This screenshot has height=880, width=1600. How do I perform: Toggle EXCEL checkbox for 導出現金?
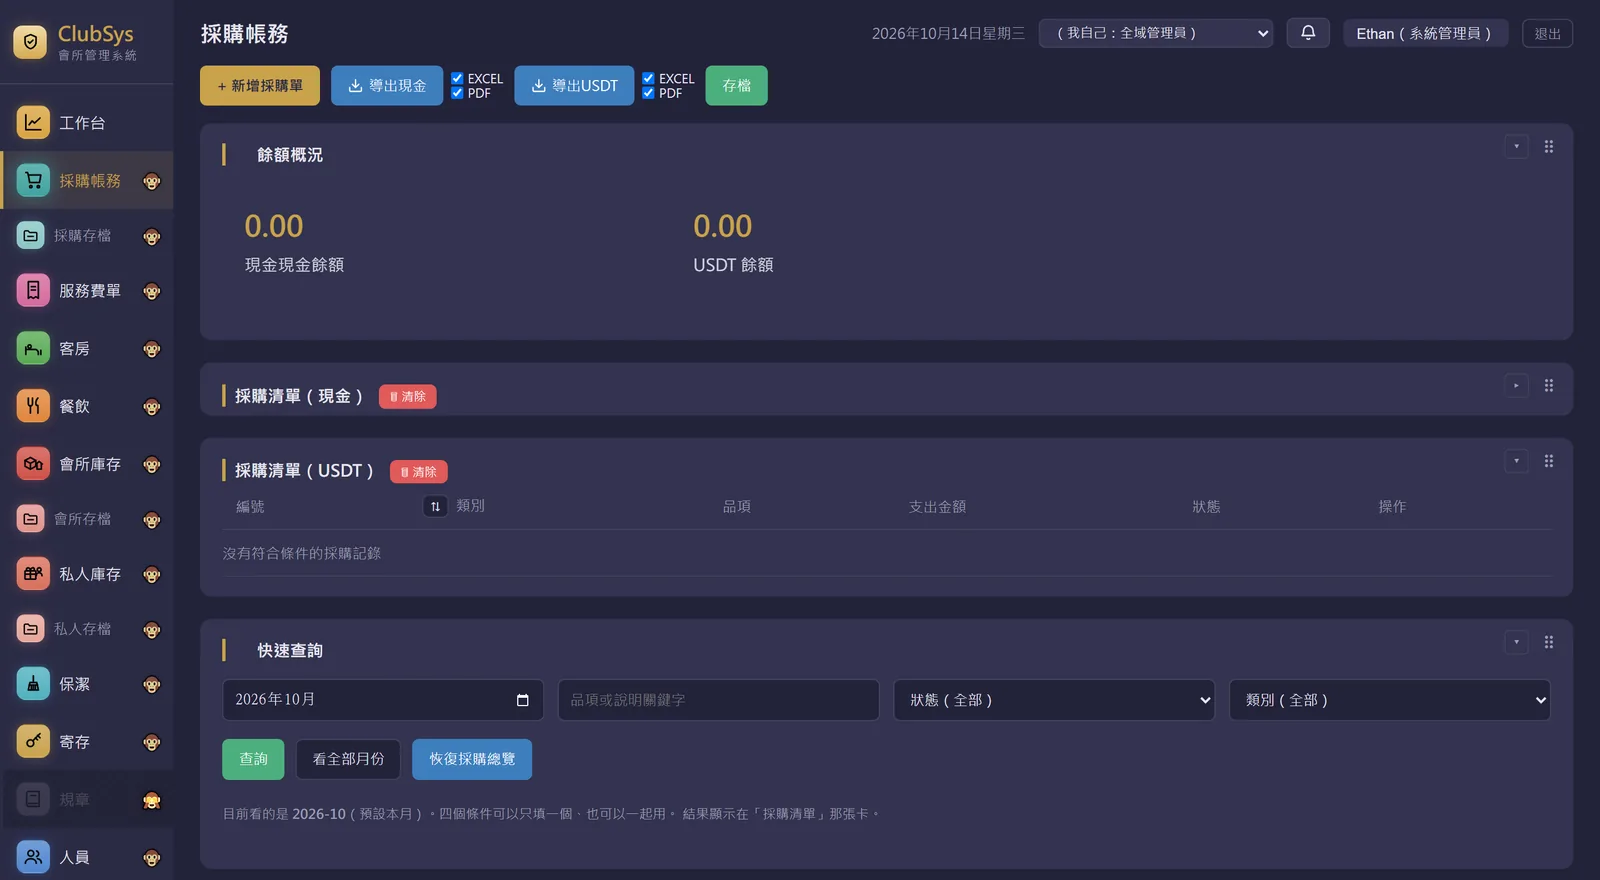tap(457, 78)
